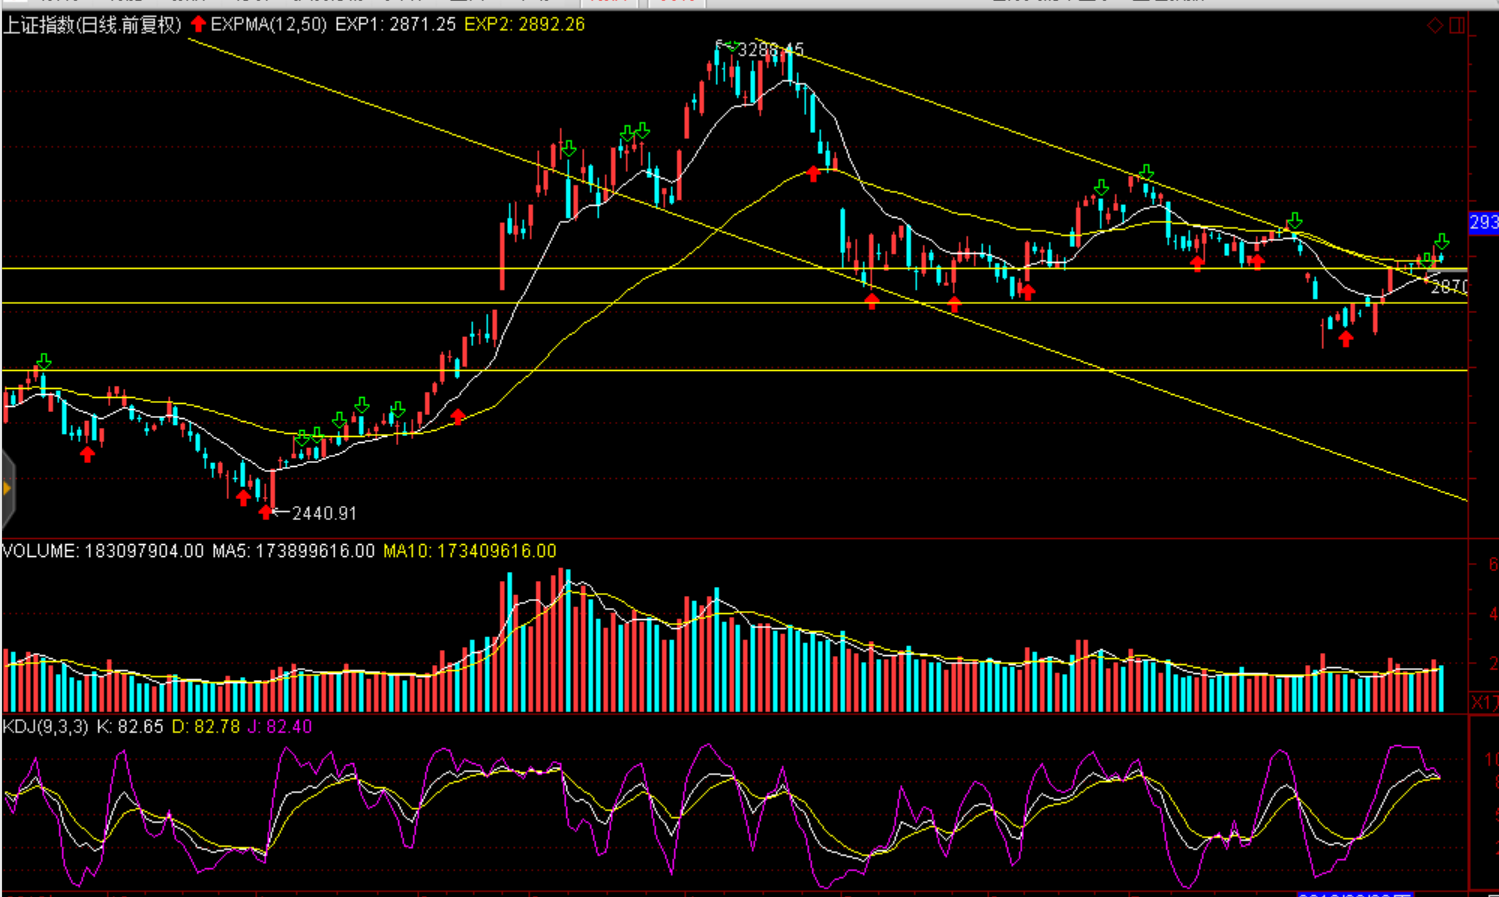Click the magenta J value in KDJ header
Image resolution: width=1499 pixels, height=897 pixels.
click(280, 727)
